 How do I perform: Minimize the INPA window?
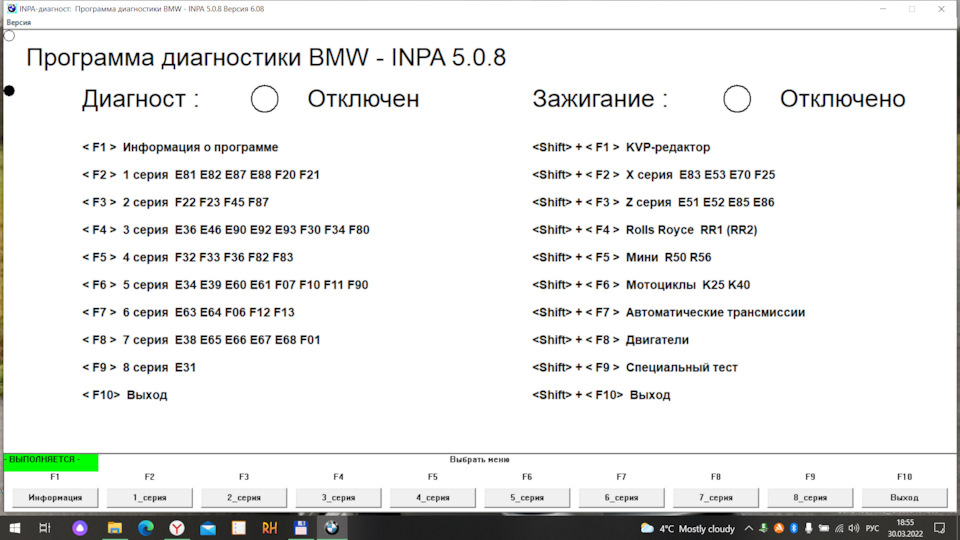[x=883, y=9]
